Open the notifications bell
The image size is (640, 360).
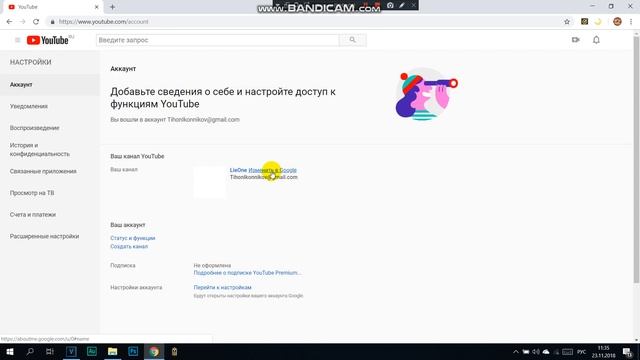point(596,40)
